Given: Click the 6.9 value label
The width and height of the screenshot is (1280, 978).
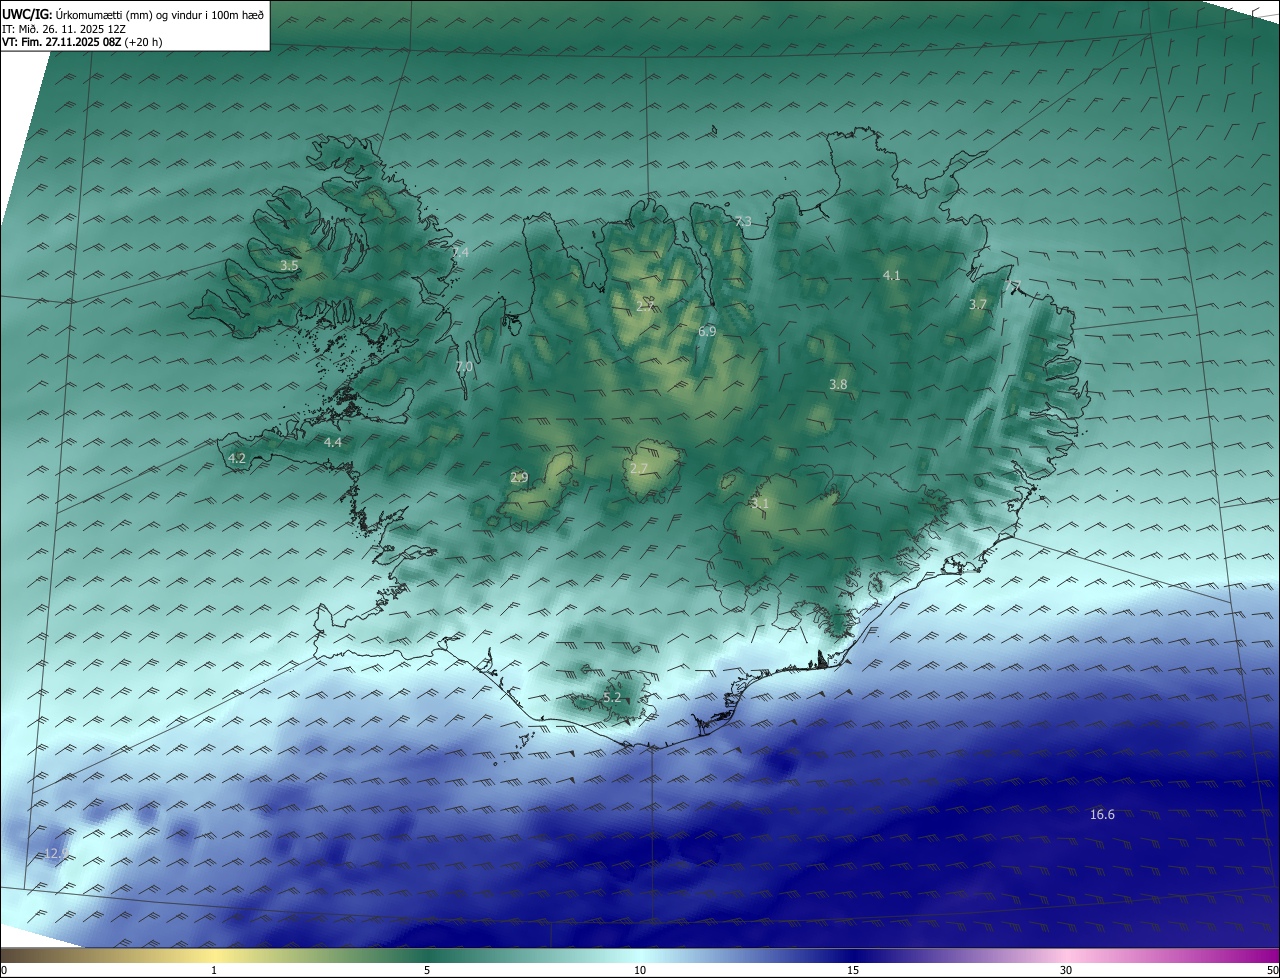Looking at the screenshot, I should coord(707,331).
